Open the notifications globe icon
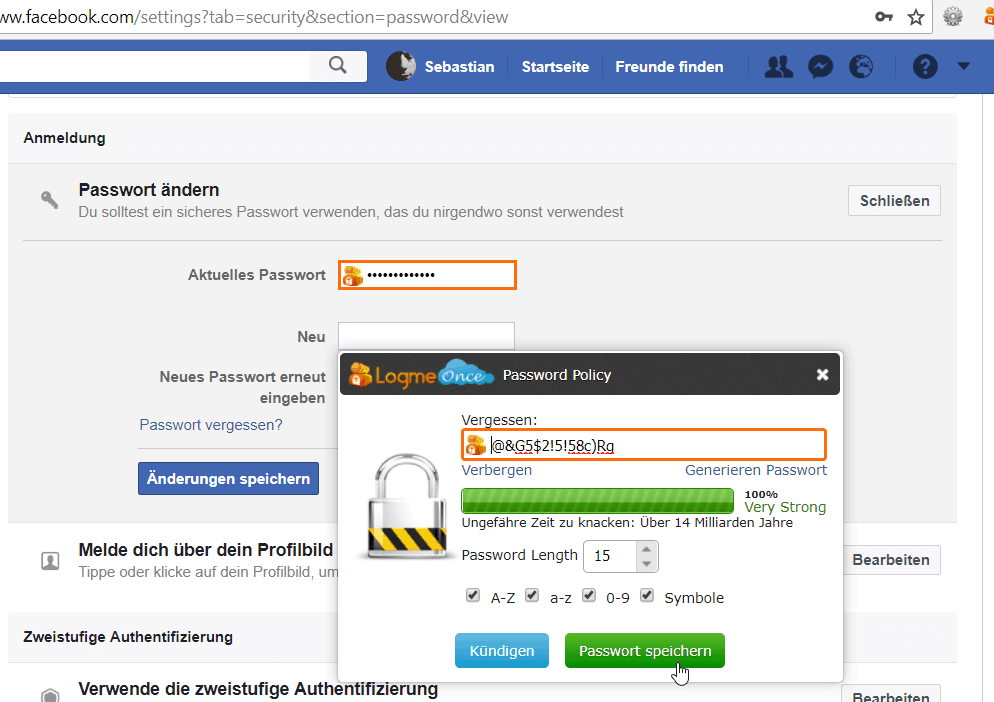This screenshot has height=702, width=994. tap(861, 67)
